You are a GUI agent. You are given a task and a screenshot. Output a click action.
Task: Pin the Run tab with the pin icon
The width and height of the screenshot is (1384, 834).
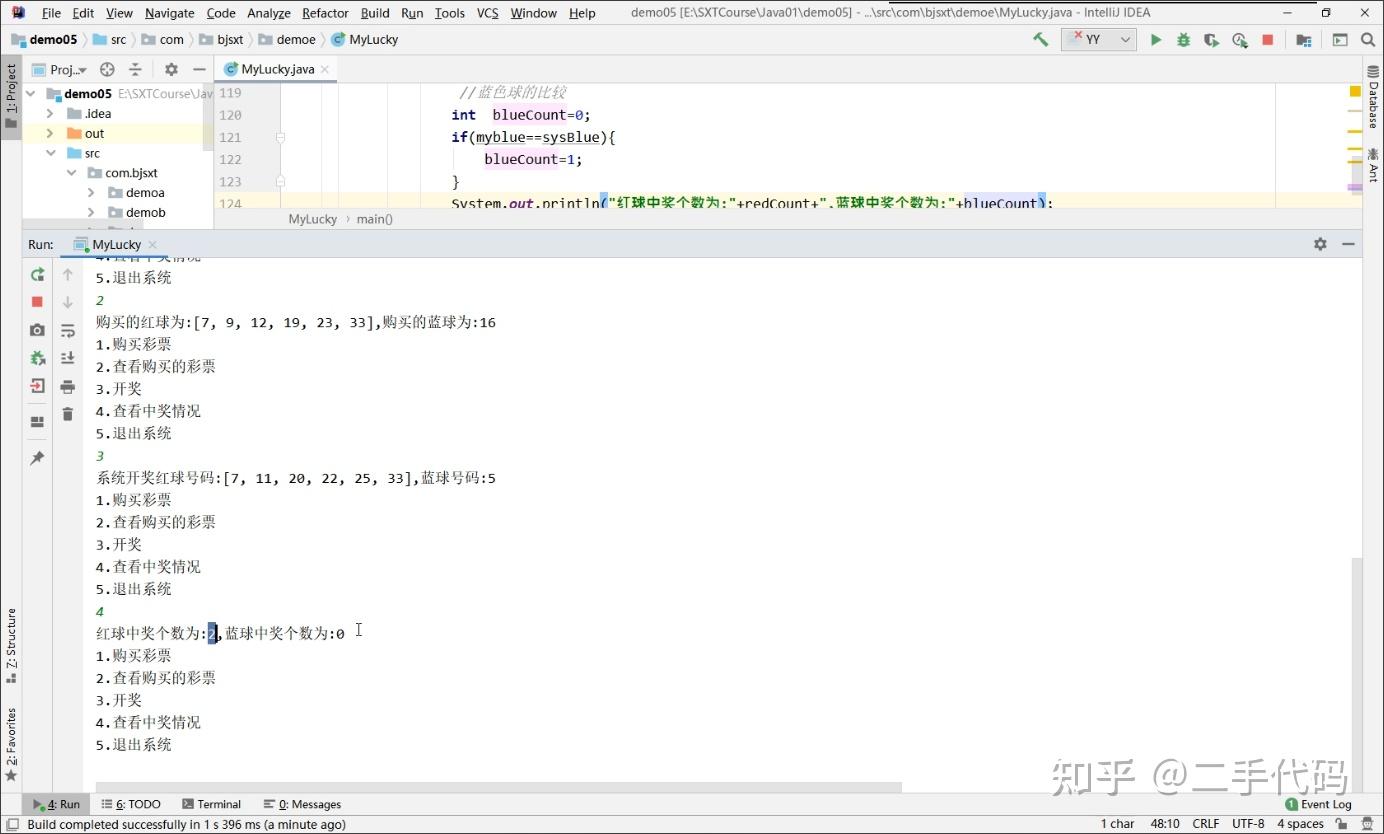pyautogui.click(x=37, y=458)
